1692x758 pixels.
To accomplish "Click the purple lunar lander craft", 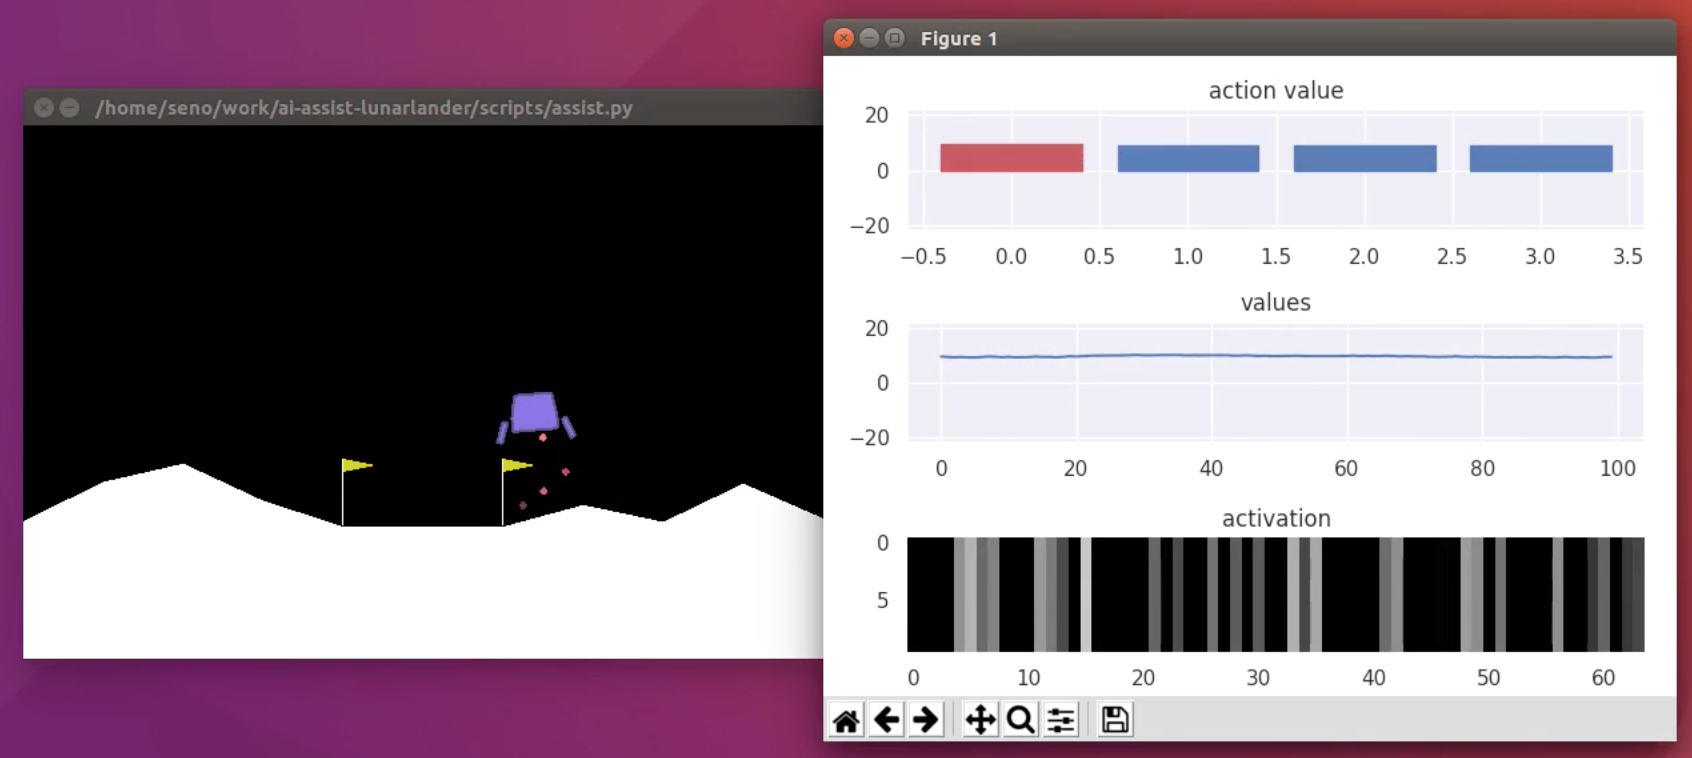I will click(534, 412).
